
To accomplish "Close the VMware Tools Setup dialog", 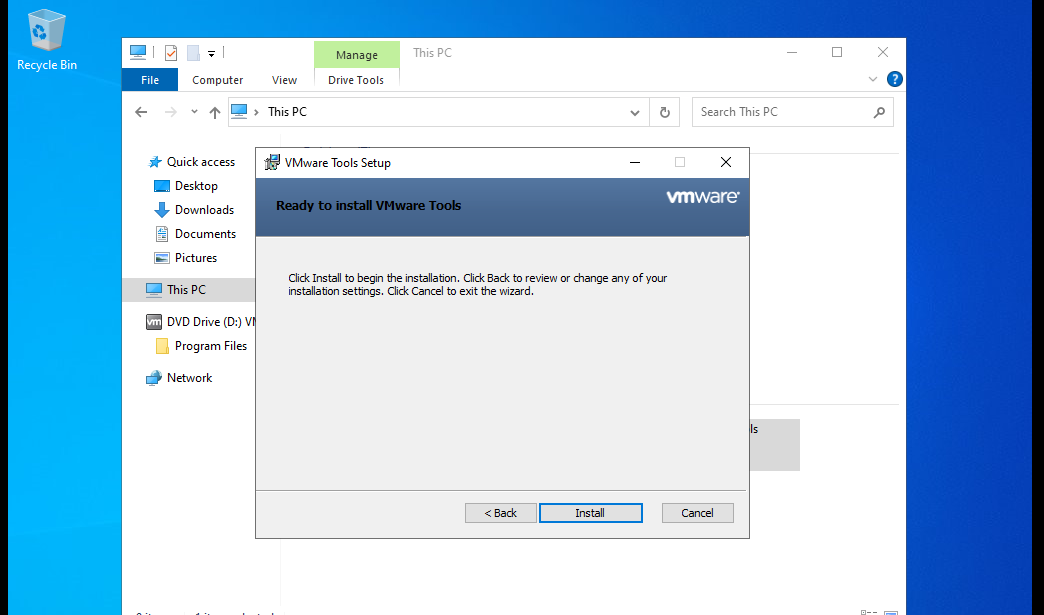I will (x=726, y=162).
